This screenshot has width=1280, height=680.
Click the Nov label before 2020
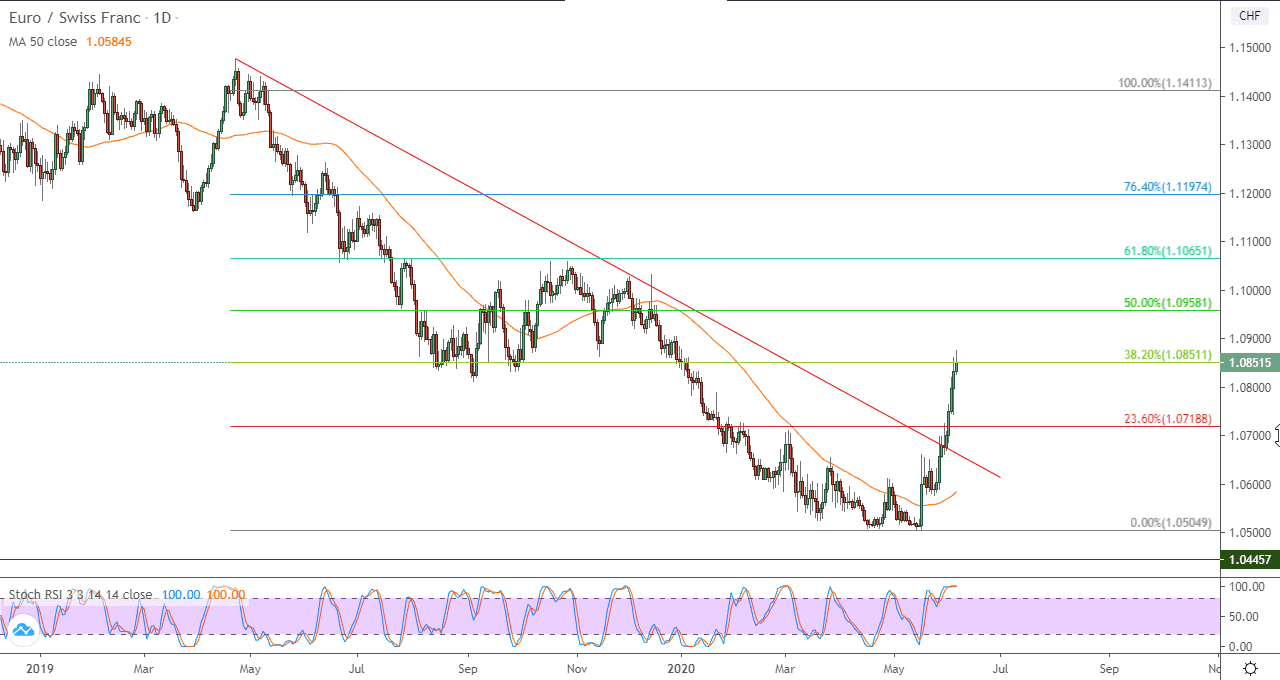(576, 667)
